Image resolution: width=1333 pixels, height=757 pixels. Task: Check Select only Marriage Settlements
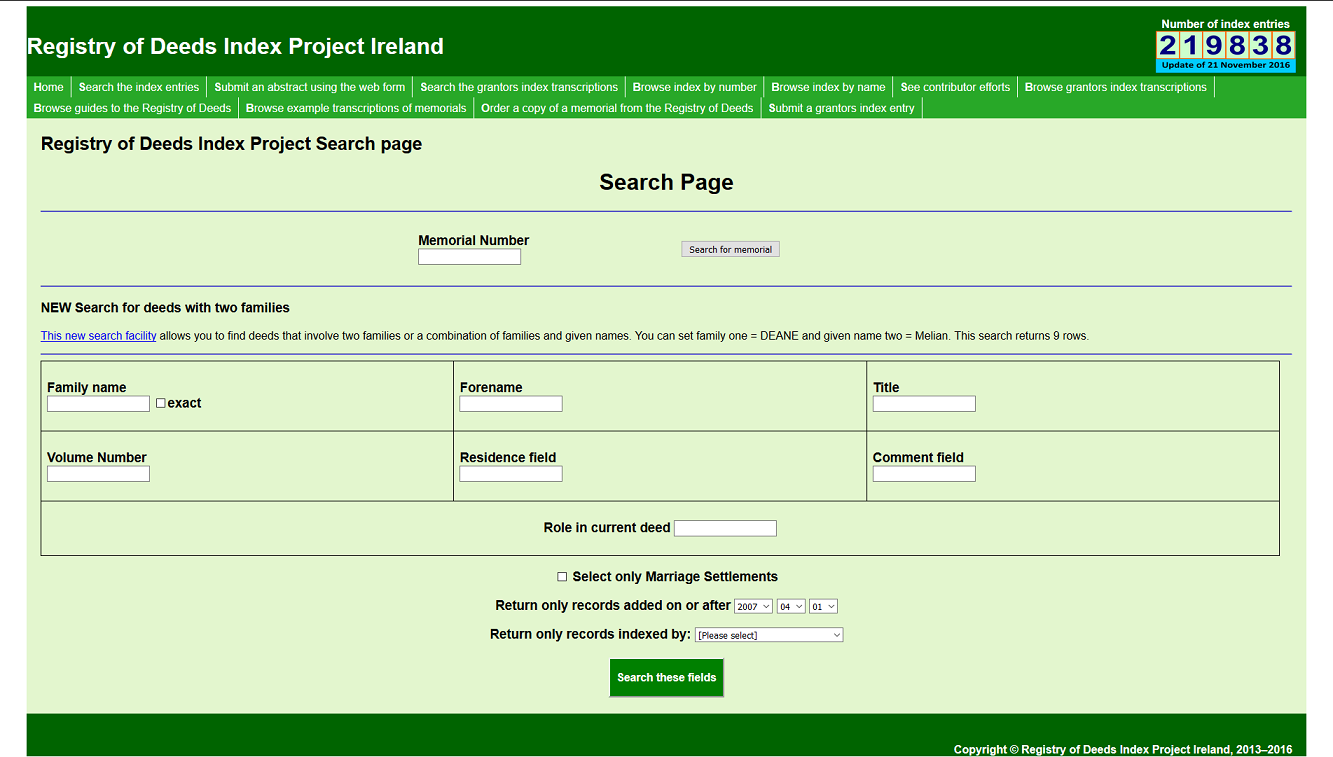[562, 576]
